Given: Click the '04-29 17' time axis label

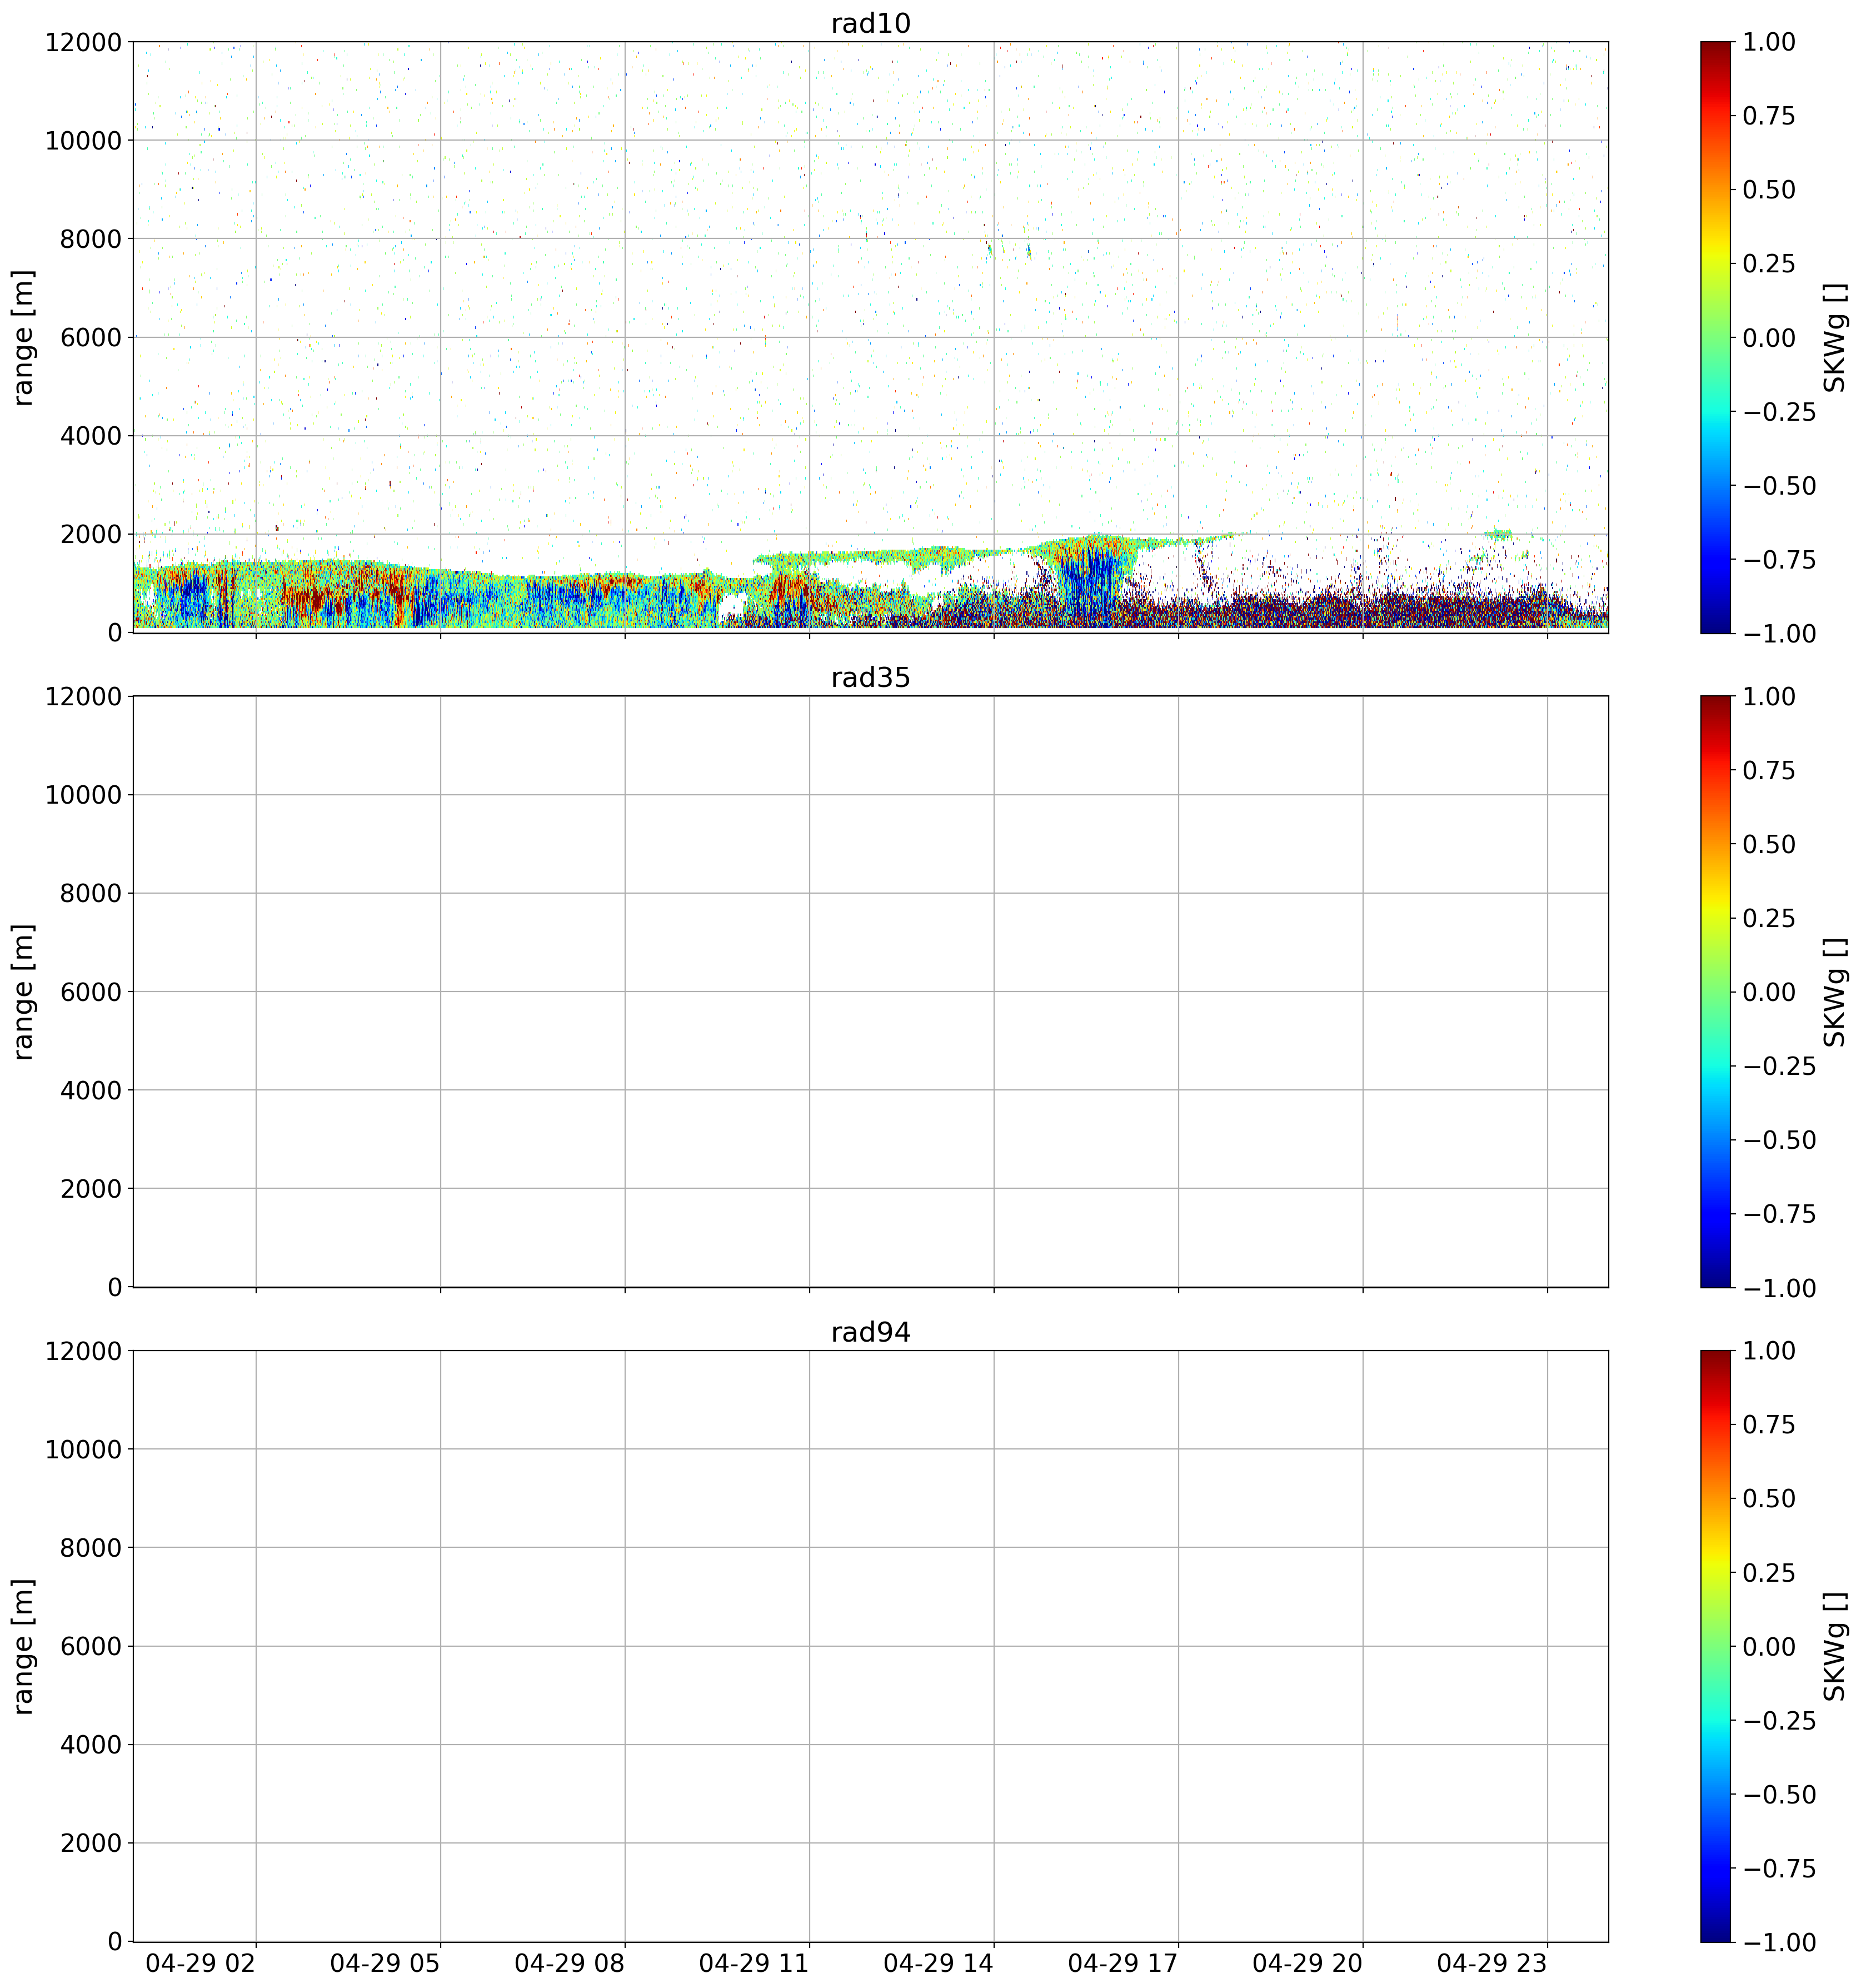Looking at the screenshot, I should (1123, 1964).
